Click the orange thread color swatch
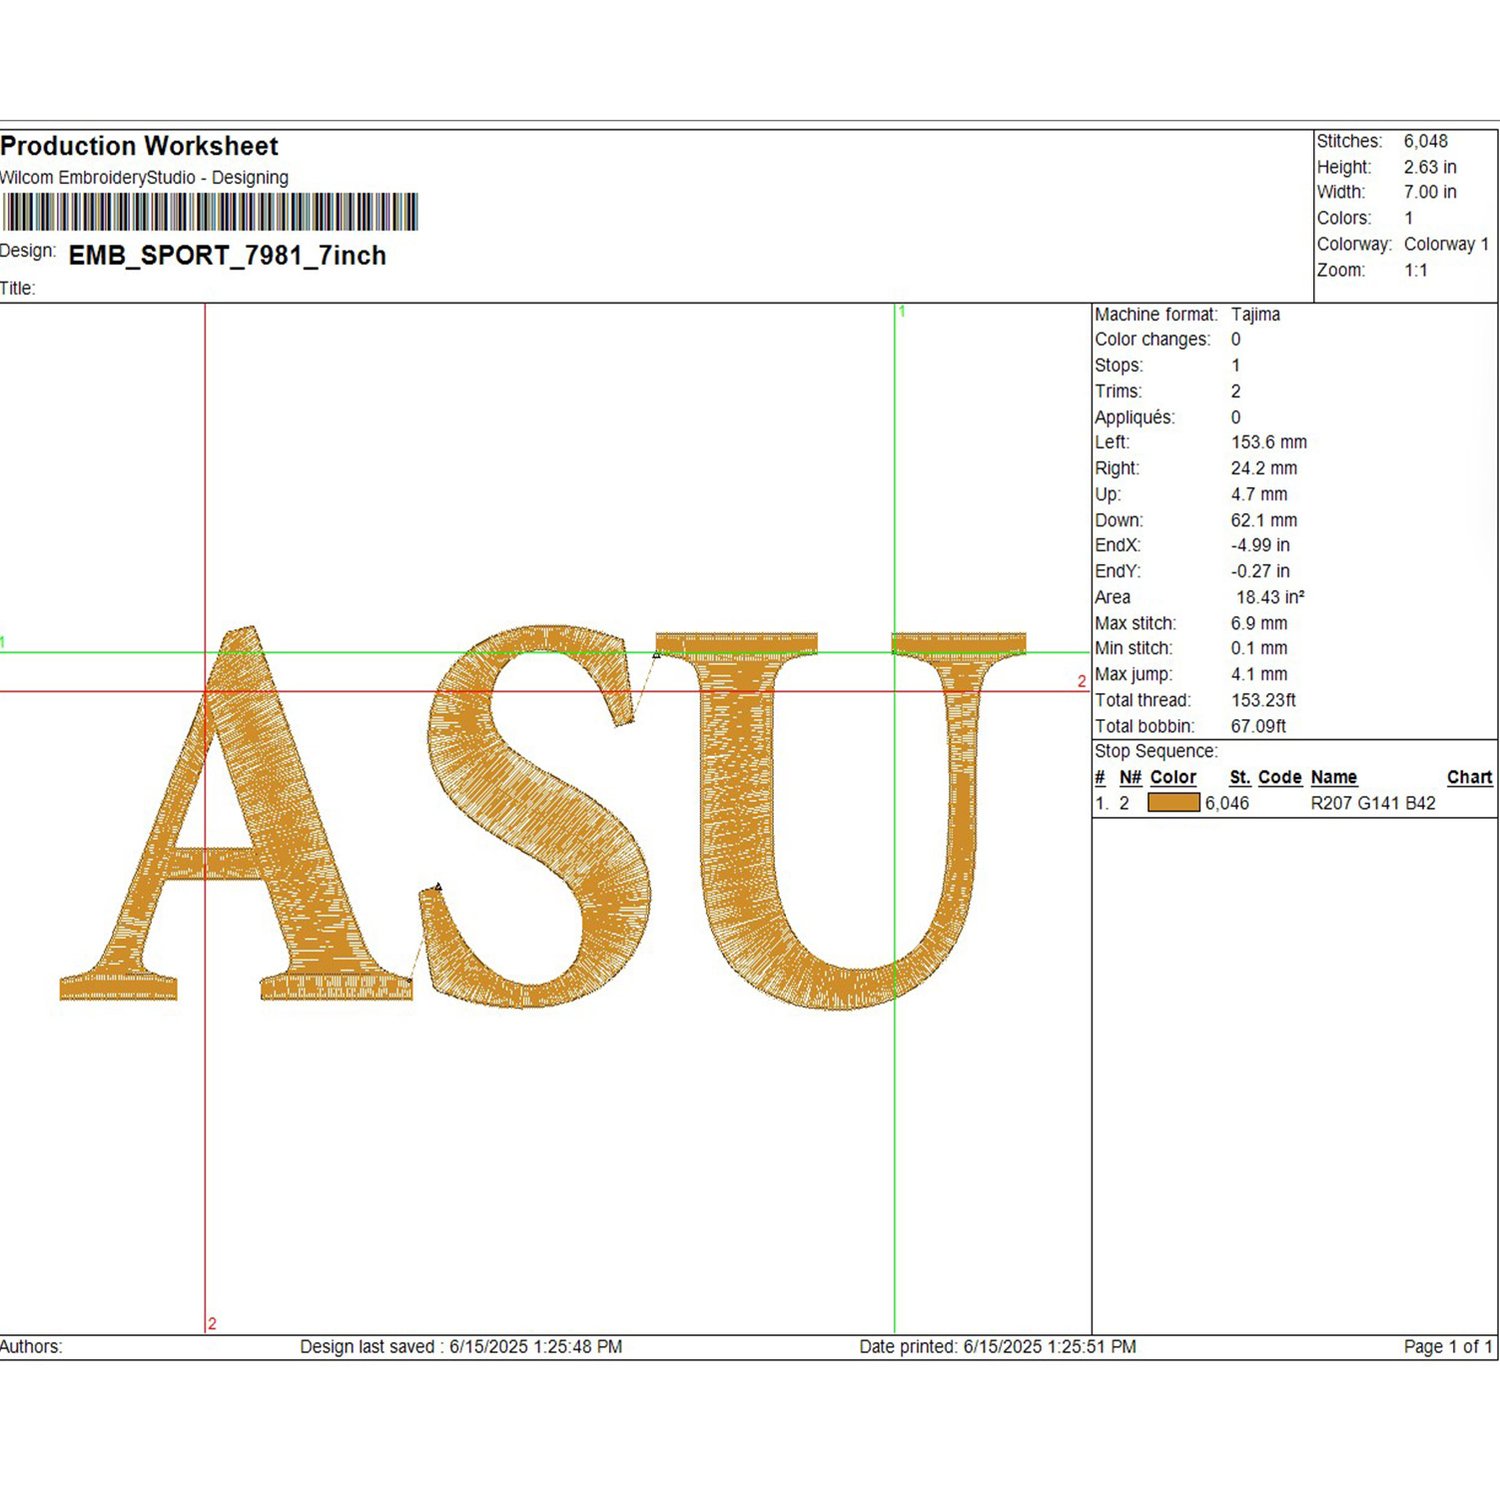 click(1173, 803)
